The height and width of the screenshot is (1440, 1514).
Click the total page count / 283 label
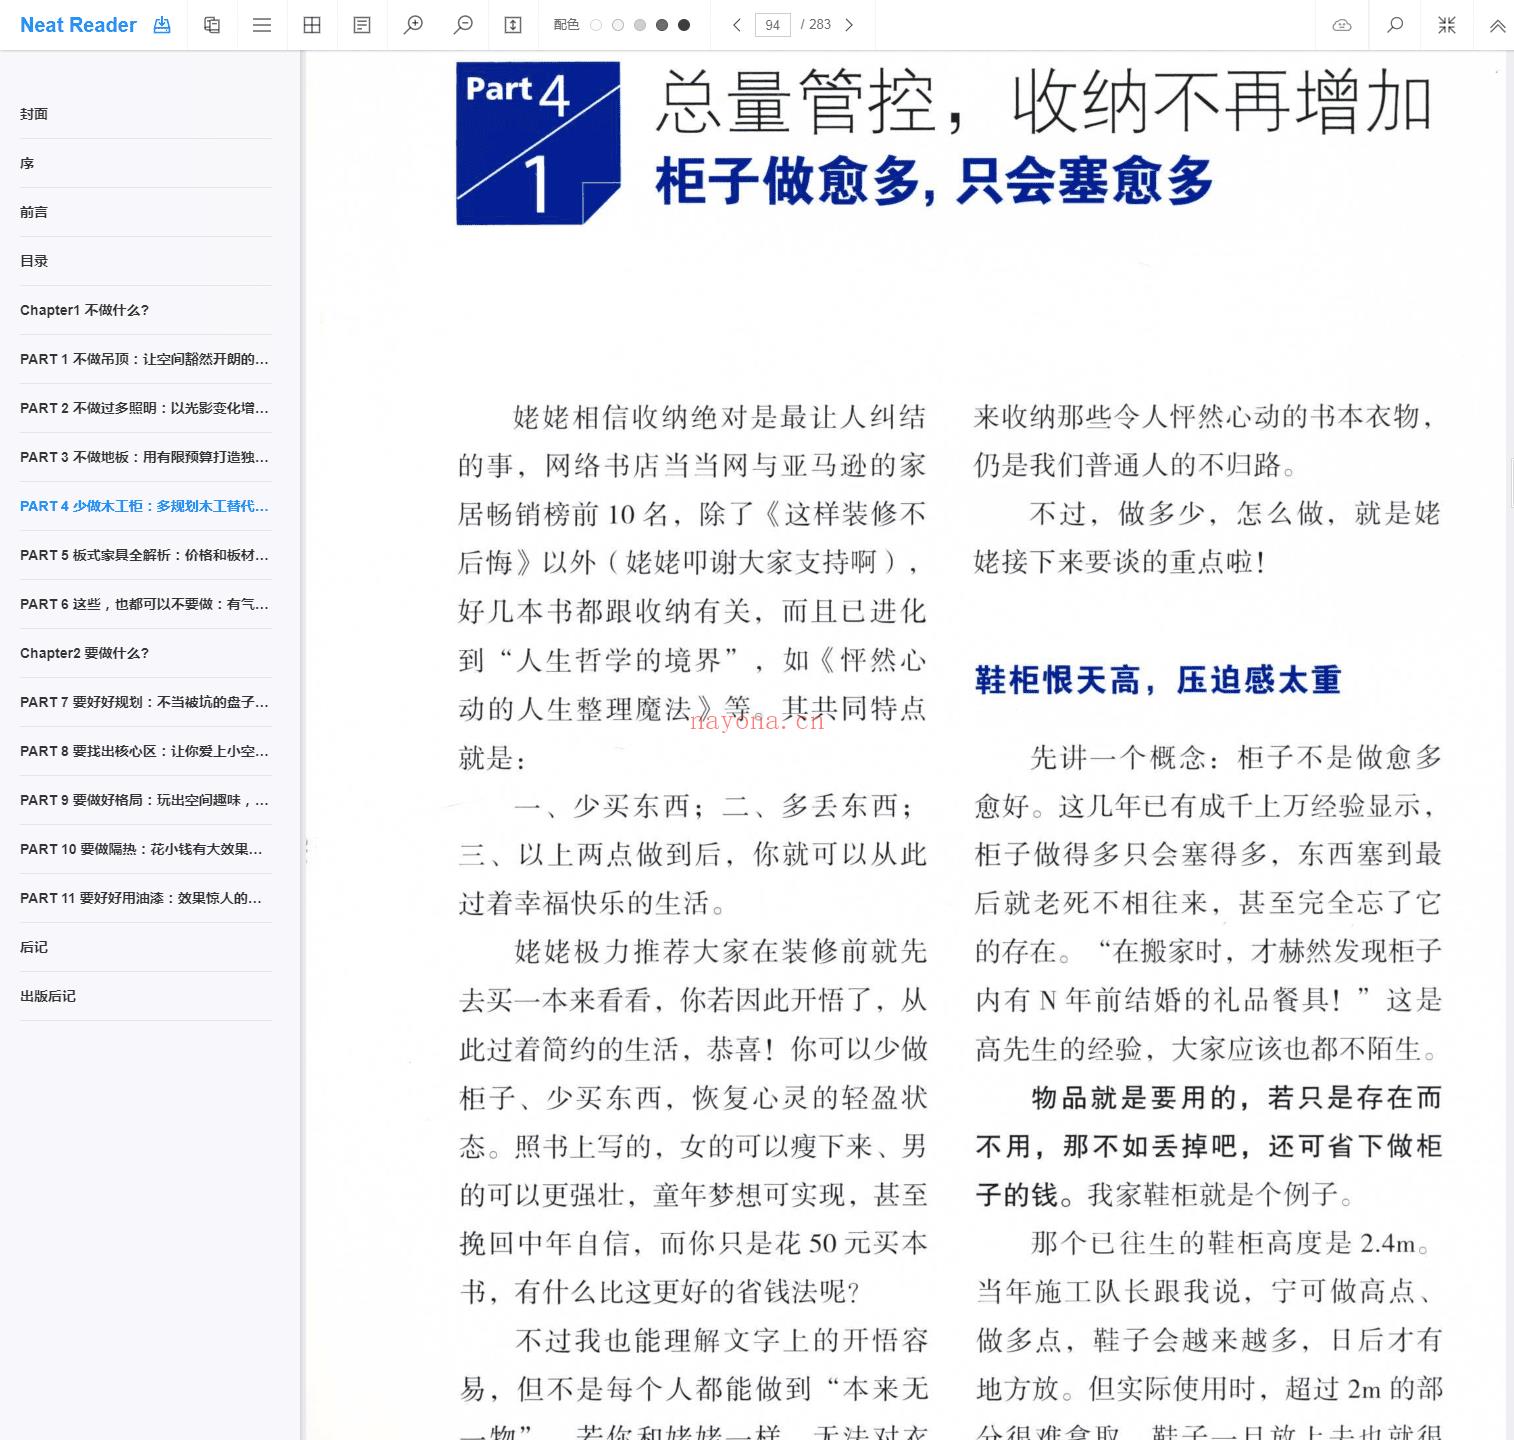tap(816, 25)
